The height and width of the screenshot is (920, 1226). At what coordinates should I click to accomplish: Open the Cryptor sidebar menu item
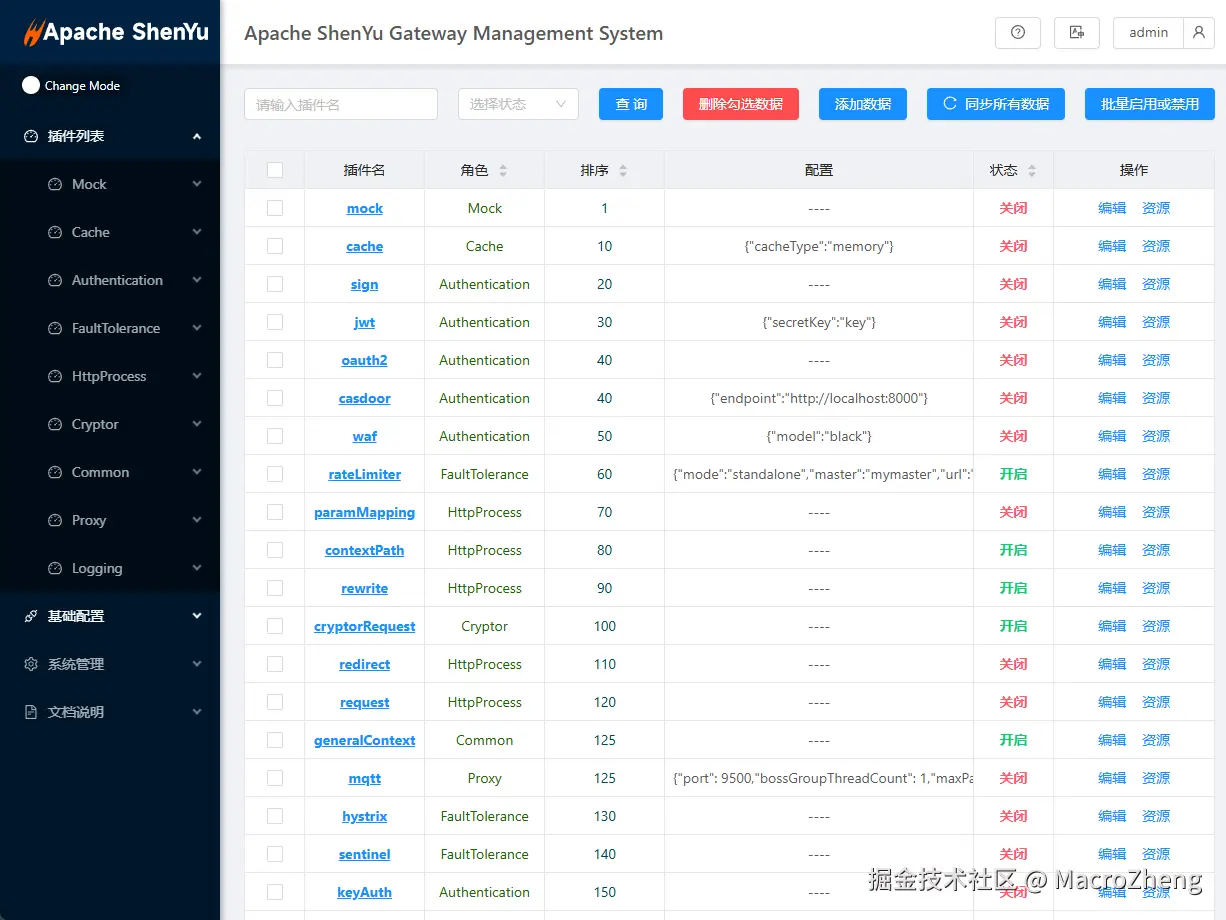tap(110, 424)
